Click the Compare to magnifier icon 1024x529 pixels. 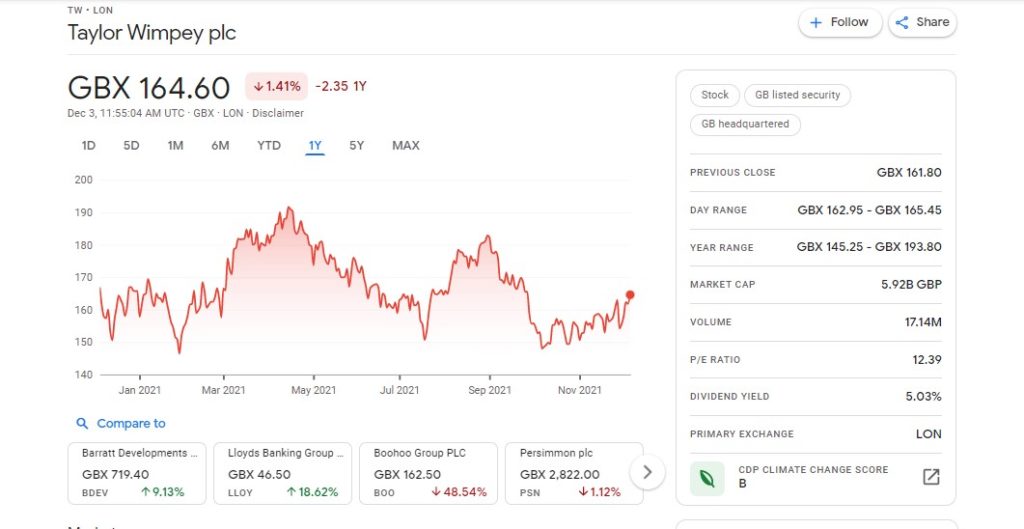82,423
